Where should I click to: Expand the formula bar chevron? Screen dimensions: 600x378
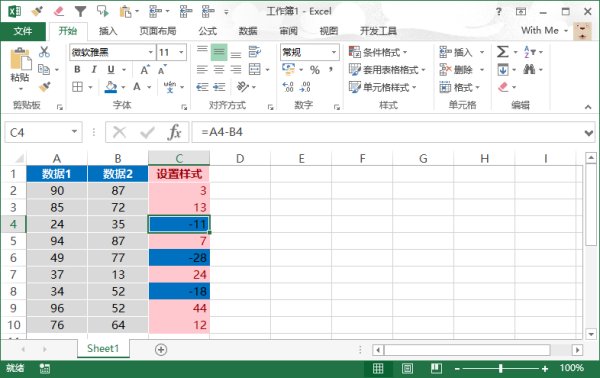click(x=589, y=133)
